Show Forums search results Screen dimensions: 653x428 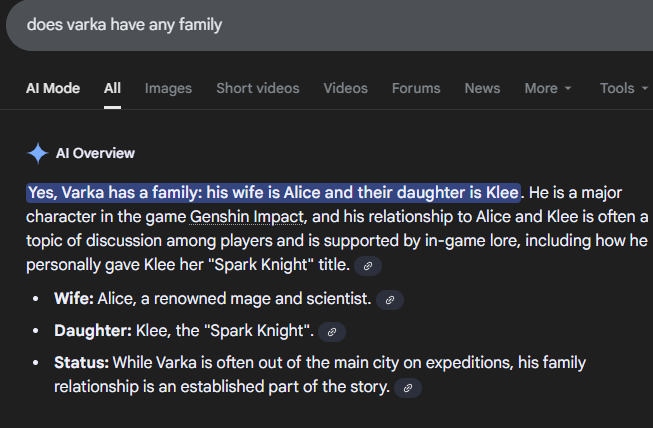[416, 88]
